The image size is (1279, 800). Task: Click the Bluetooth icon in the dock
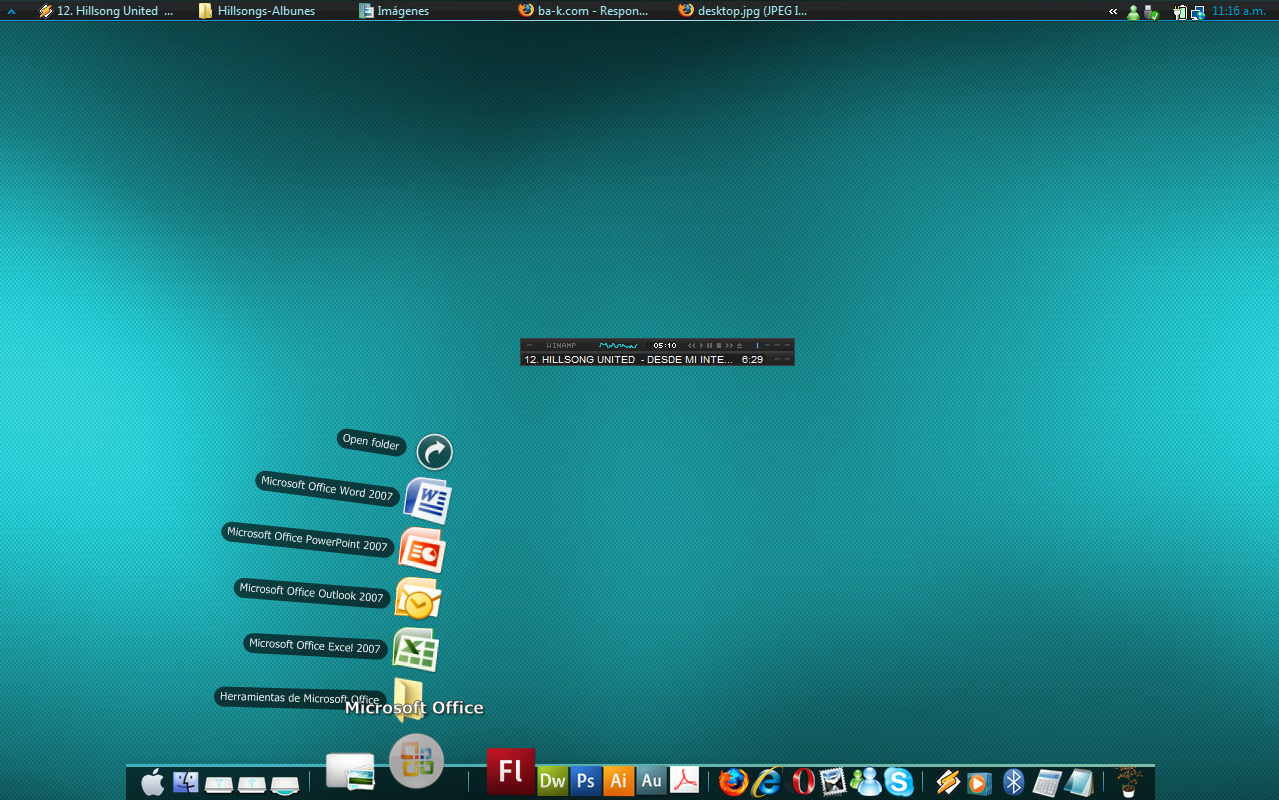pyautogui.click(x=1014, y=782)
